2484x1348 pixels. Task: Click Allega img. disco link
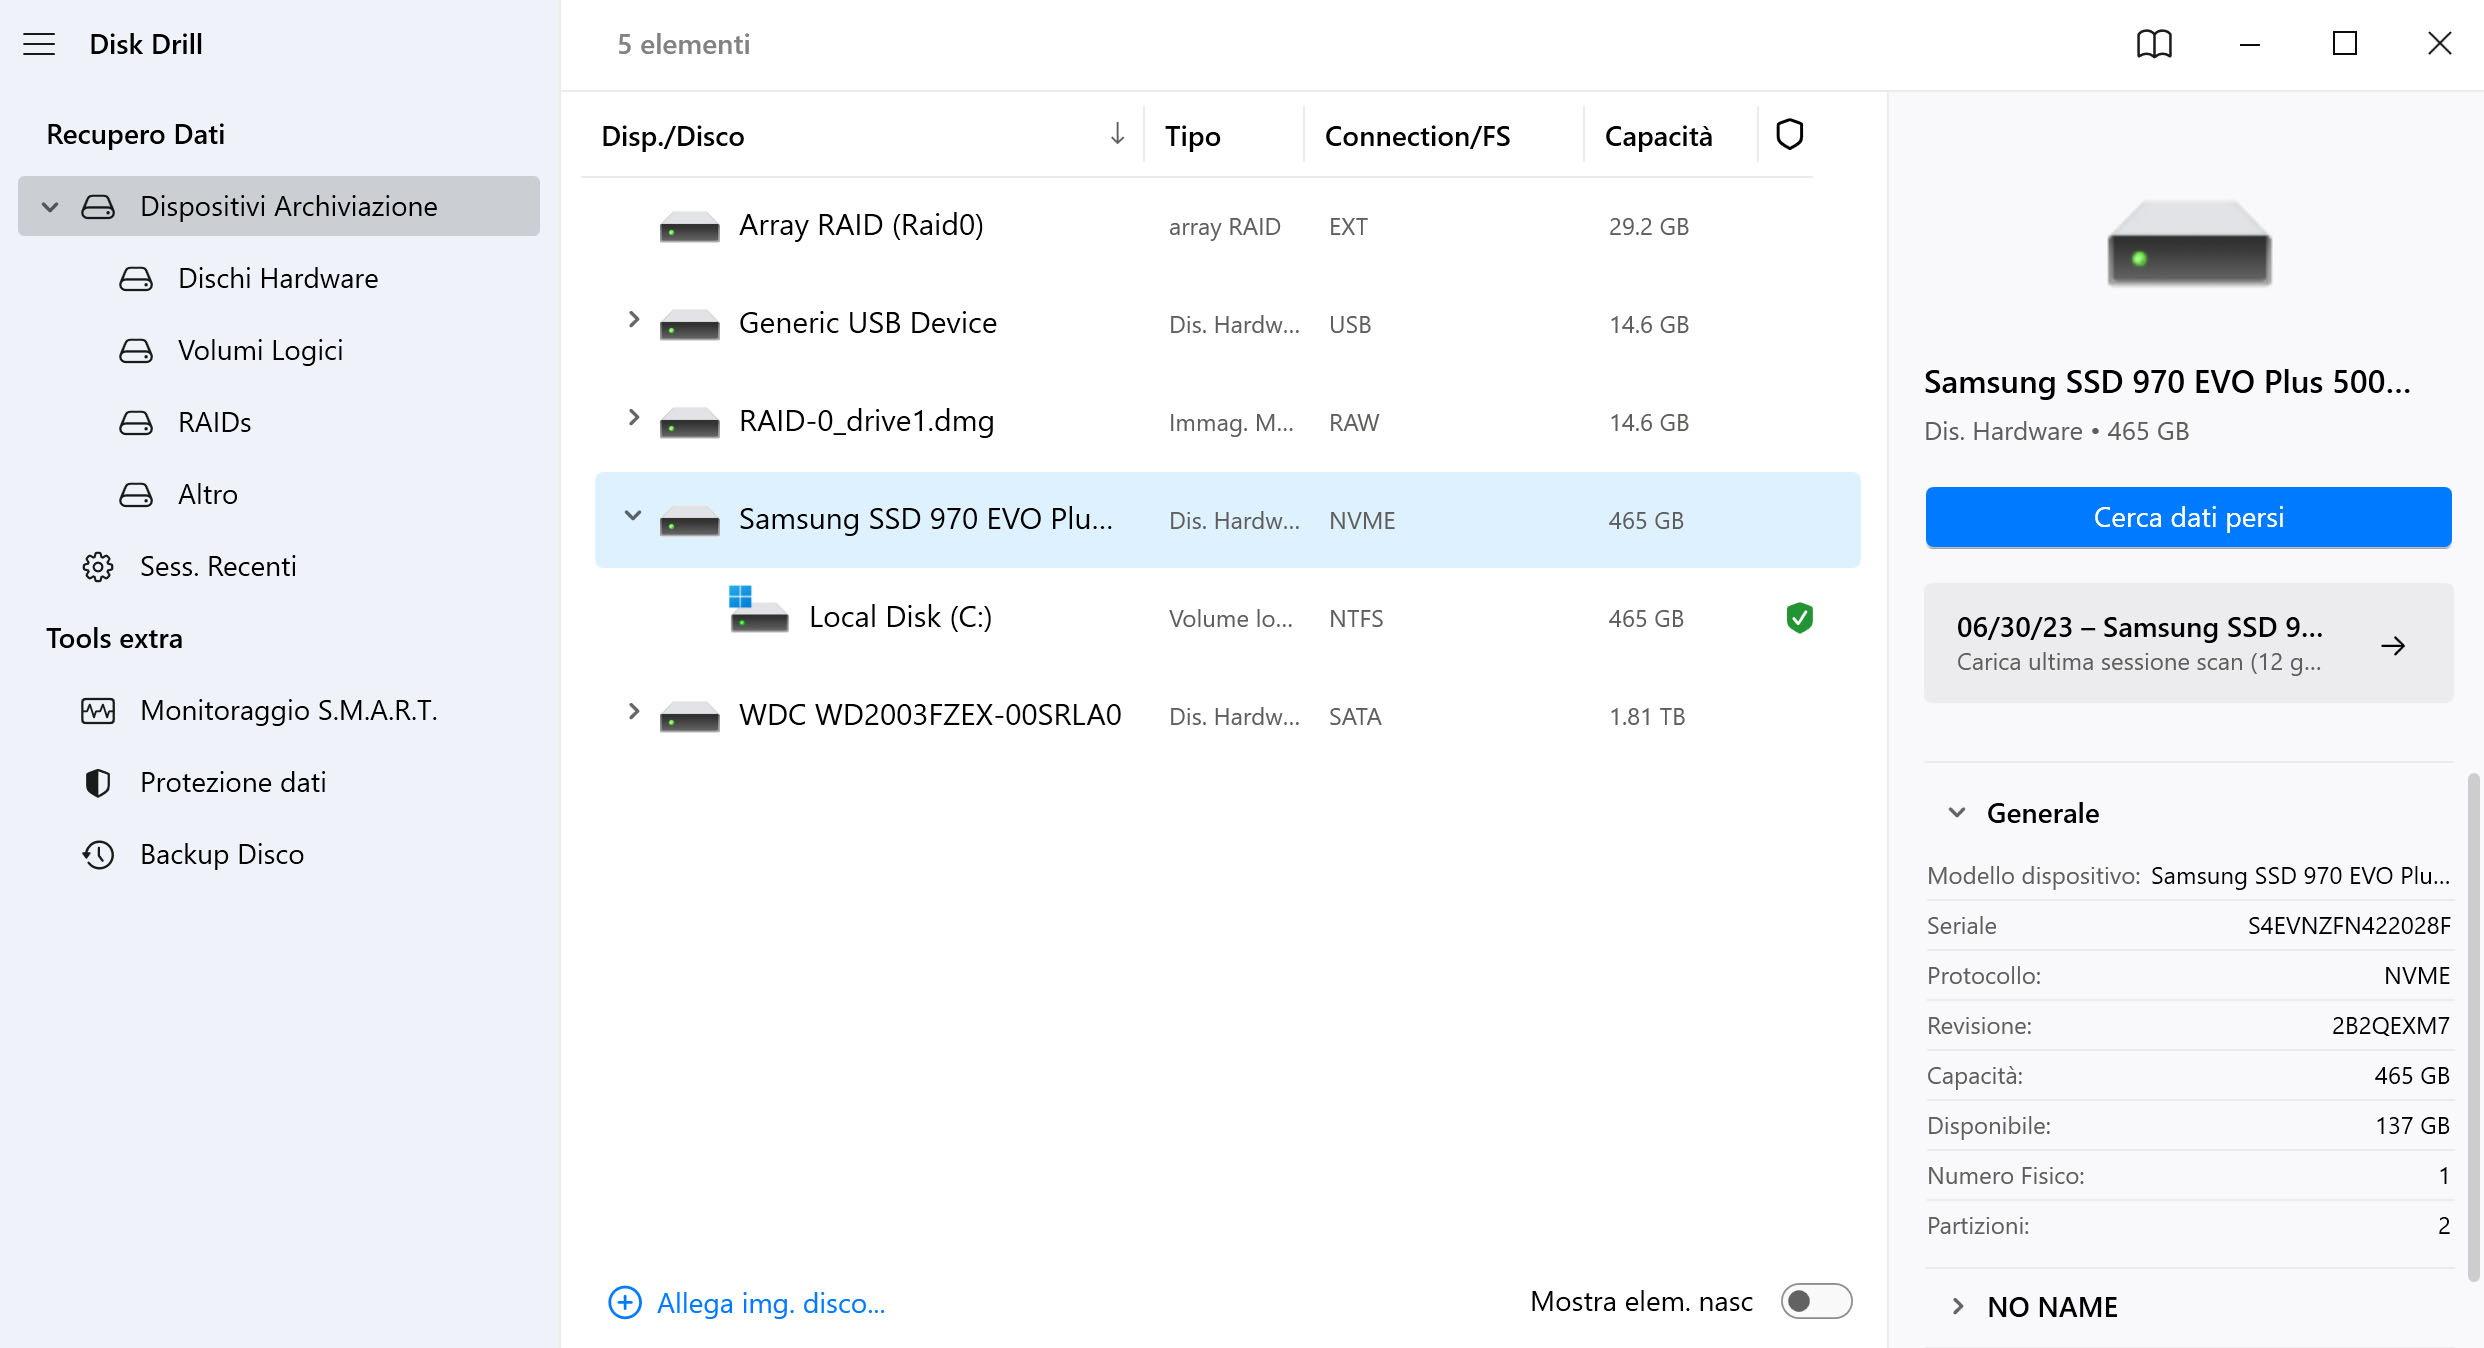point(771,1303)
